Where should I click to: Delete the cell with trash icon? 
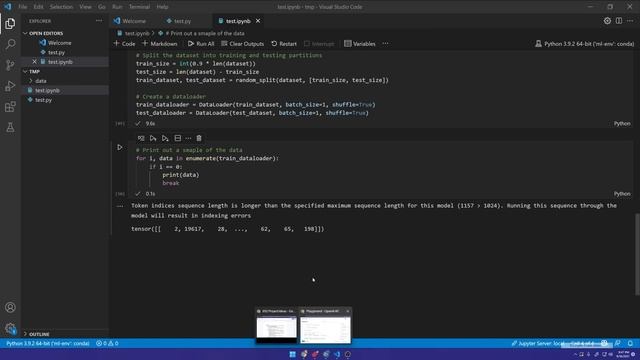tap(199, 138)
